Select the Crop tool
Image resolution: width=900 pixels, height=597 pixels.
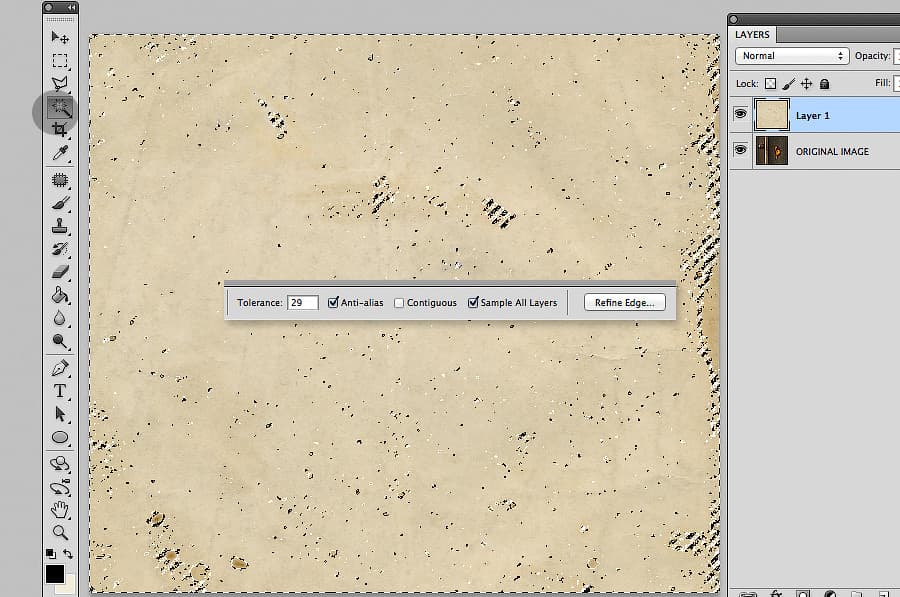pyautogui.click(x=60, y=130)
